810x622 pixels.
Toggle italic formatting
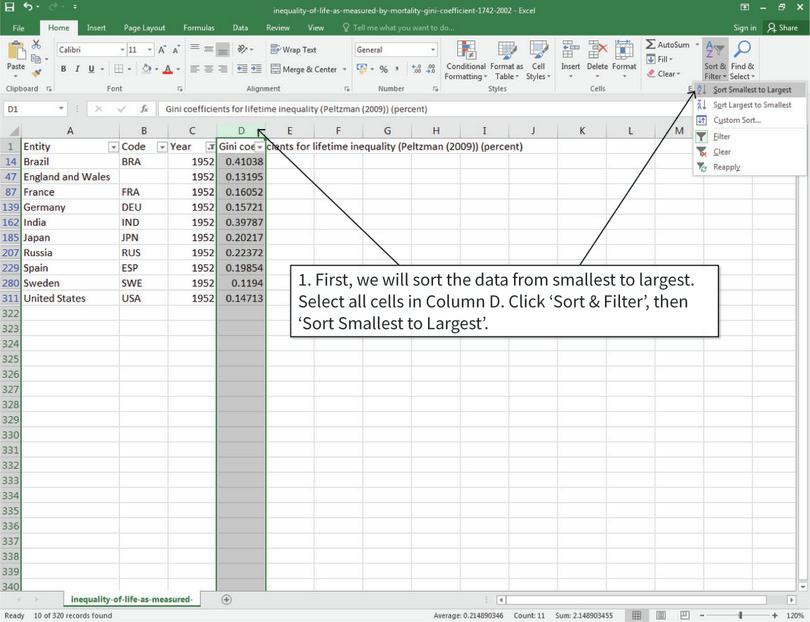tap(78, 69)
